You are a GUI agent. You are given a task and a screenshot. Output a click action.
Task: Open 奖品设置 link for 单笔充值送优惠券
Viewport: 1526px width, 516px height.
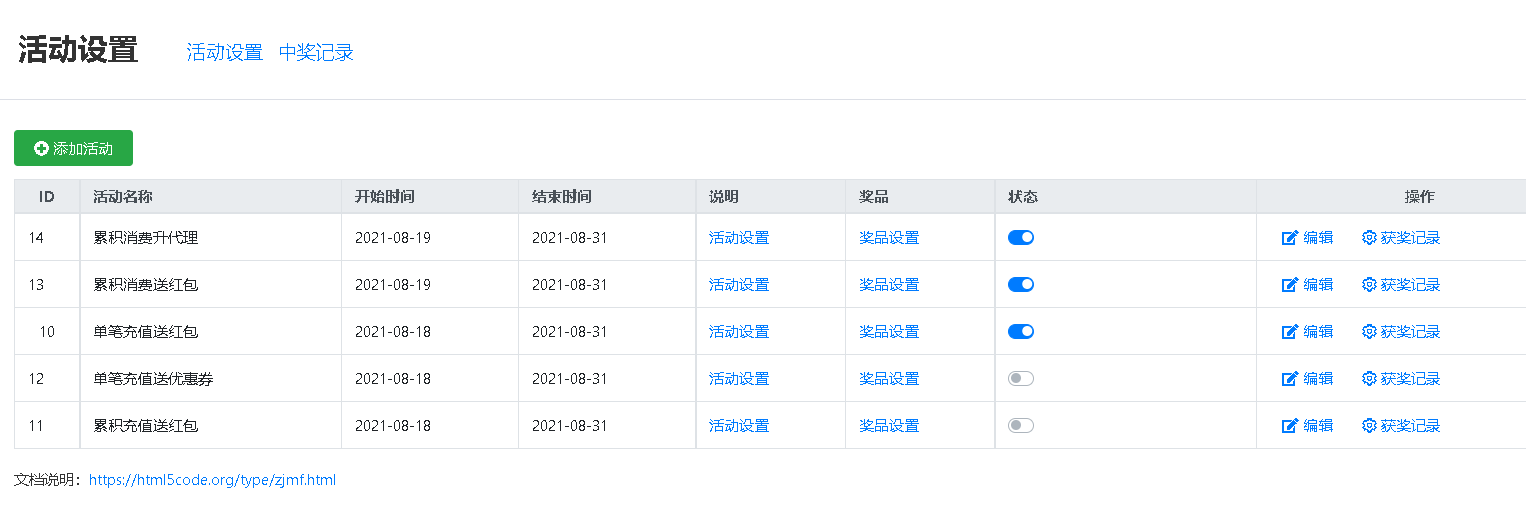[889, 379]
